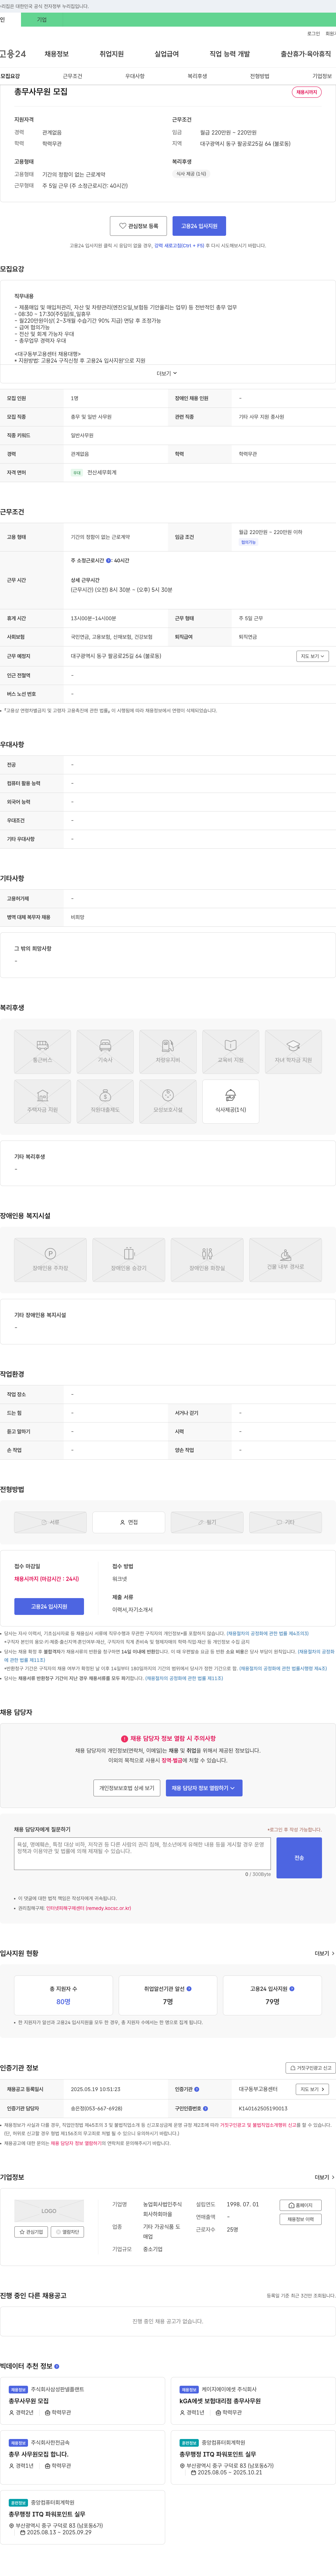
Task: Click the 장애인용 승강기 facility icon
Action: point(129,1260)
